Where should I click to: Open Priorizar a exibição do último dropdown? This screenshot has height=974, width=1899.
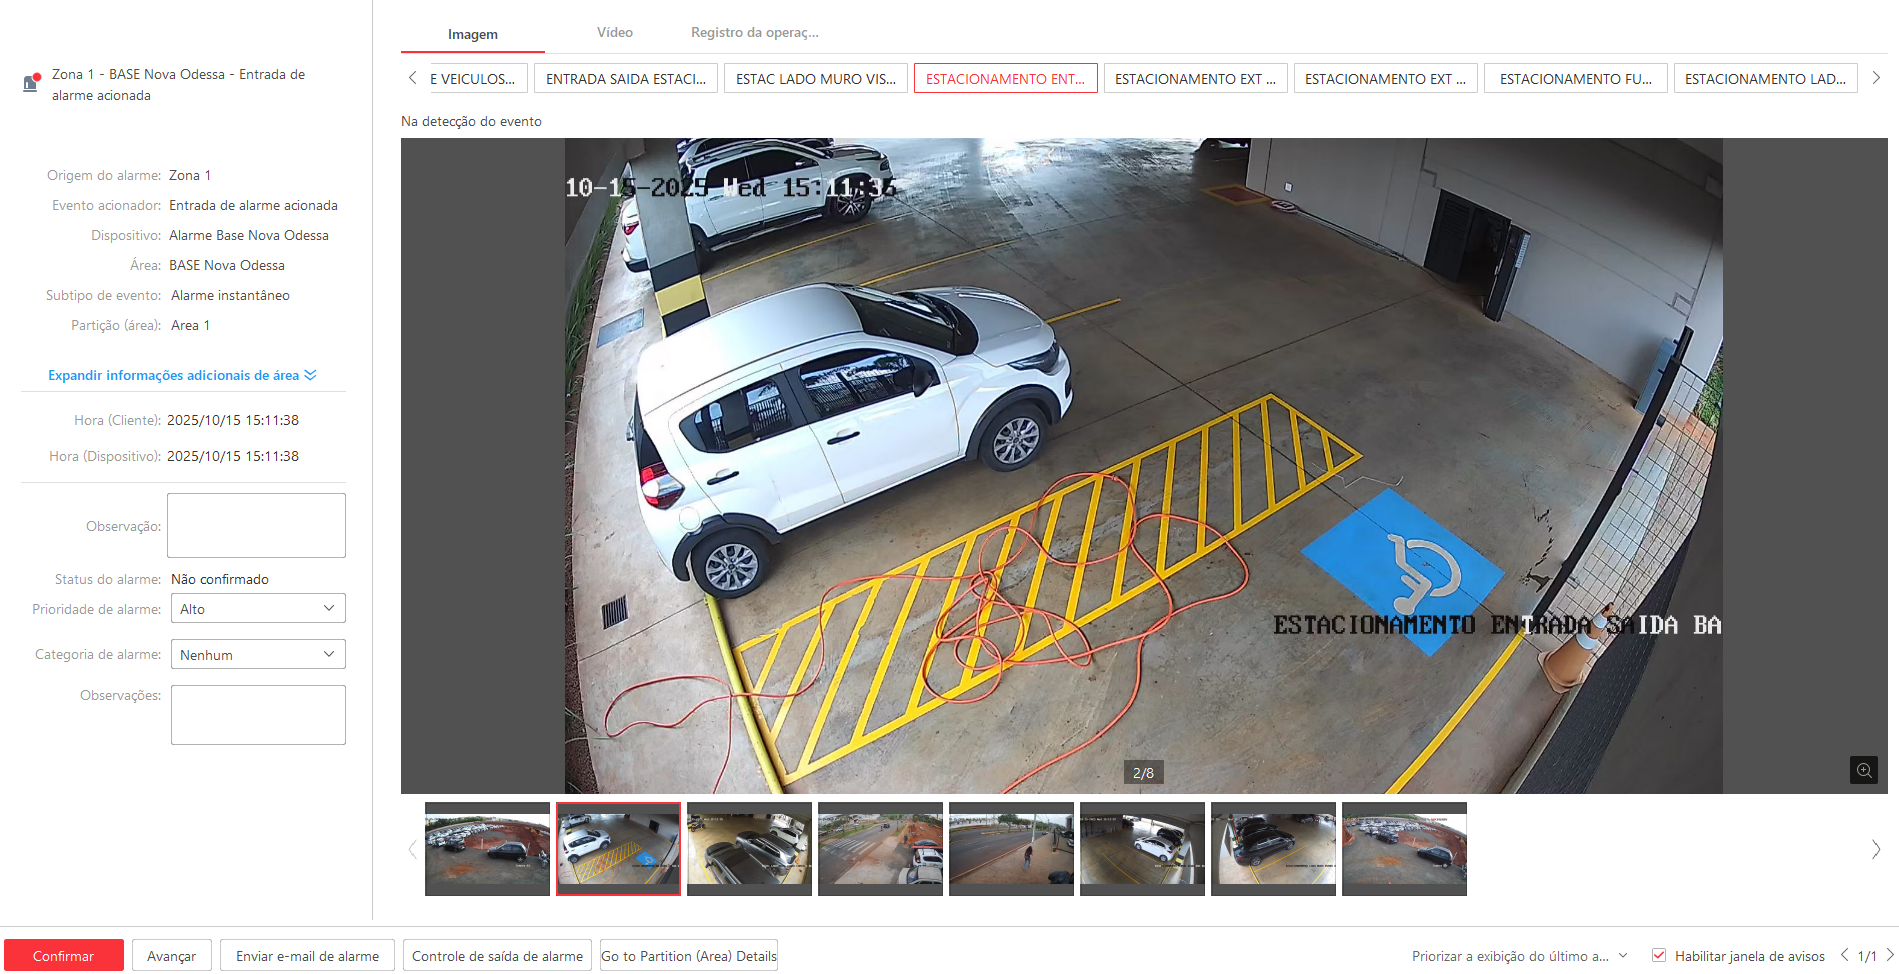coord(1519,956)
